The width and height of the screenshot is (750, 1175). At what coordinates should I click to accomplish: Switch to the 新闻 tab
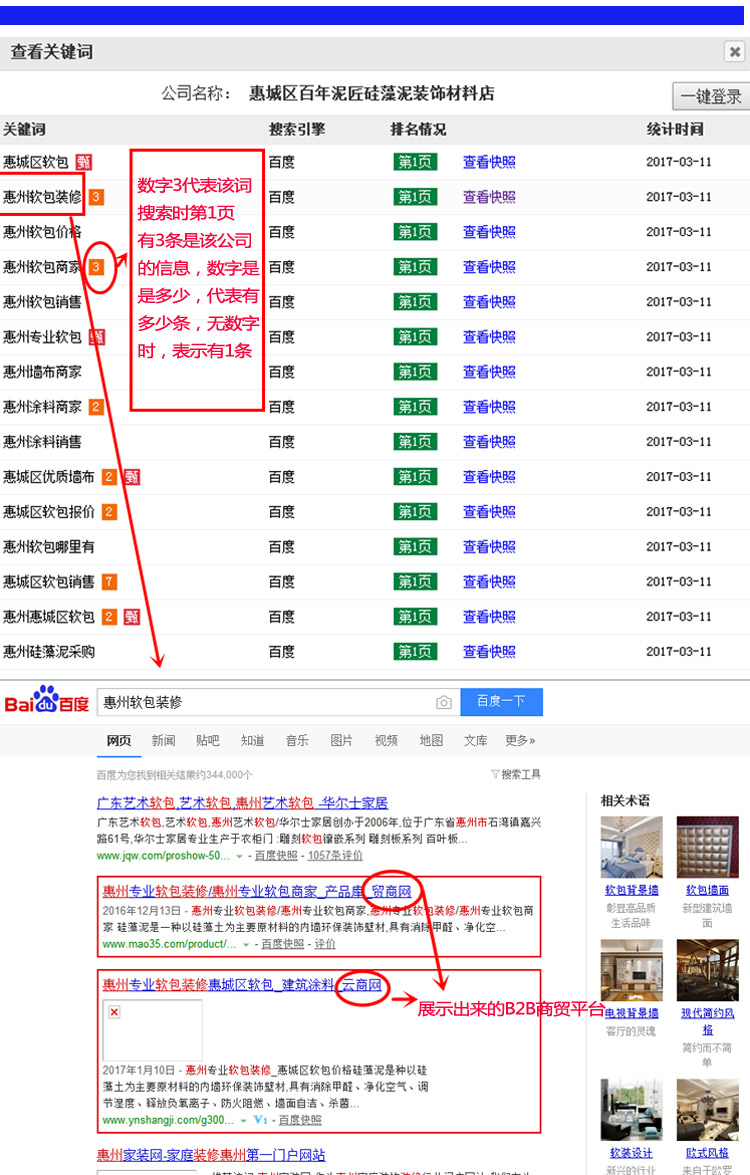(x=163, y=740)
